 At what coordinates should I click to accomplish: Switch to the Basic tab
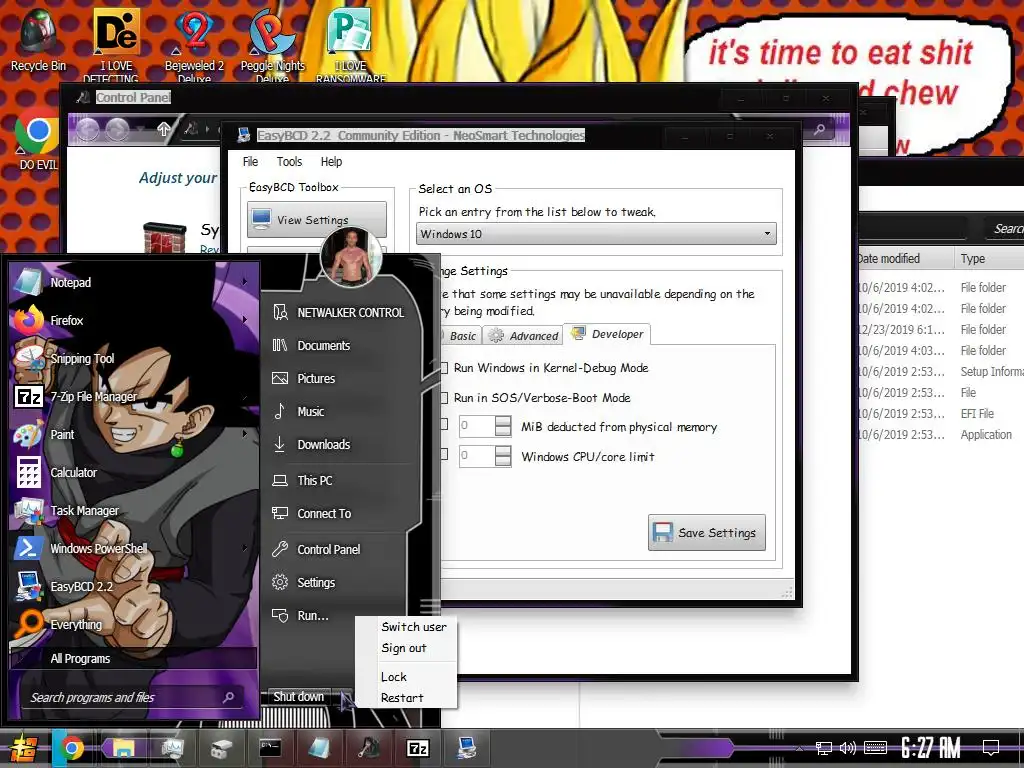point(462,336)
